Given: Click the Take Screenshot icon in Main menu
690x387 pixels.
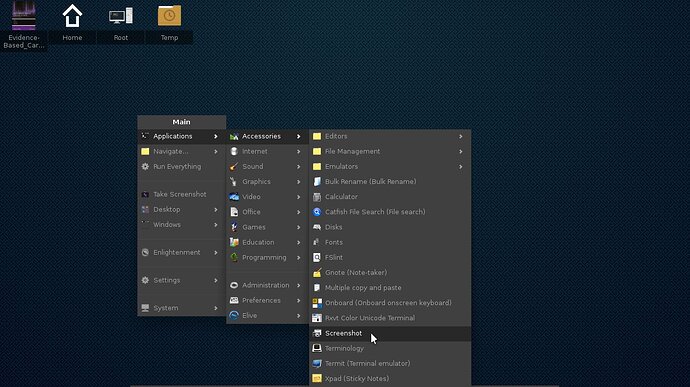Looking at the screenshot, I should (145, 194).
